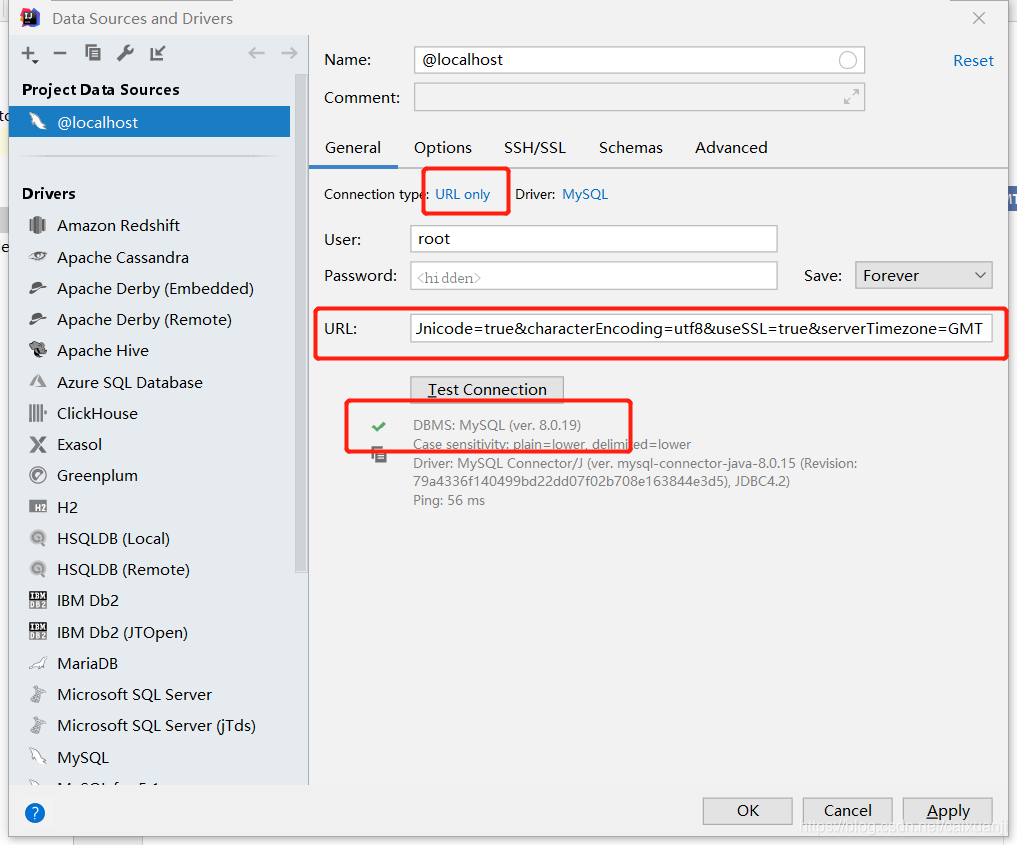The image size is (1017, 845).
Task: Expand the Comment field editor
Action: (851, 97)
